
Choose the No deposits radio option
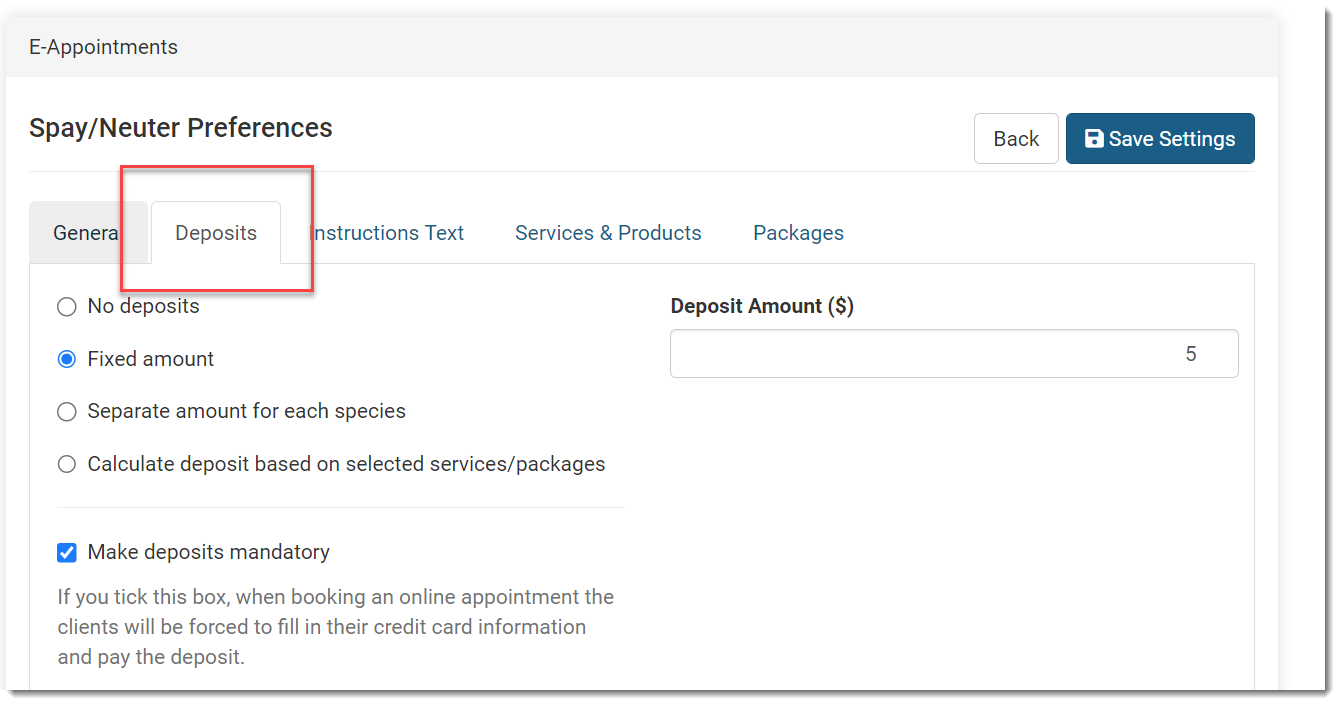pos(67,307)
